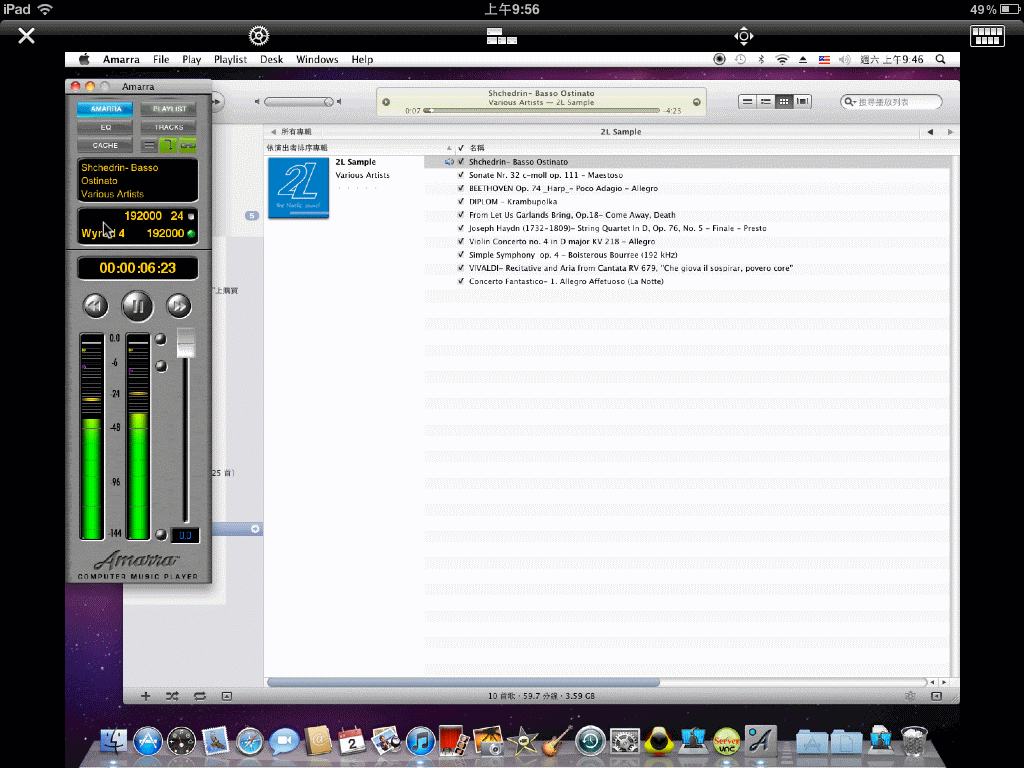Click the 0.0 gain value field
This screenshot has width=1024, height=768.
pos(185,536)
